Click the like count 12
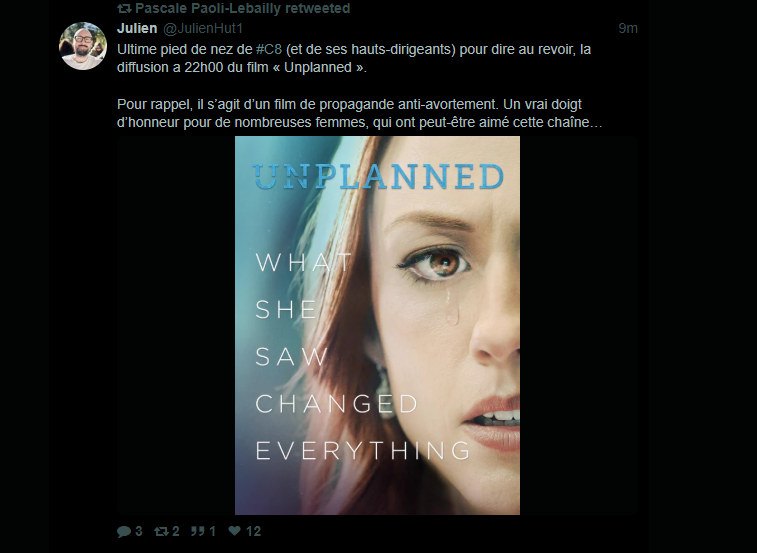 click(x=253, y=532)
